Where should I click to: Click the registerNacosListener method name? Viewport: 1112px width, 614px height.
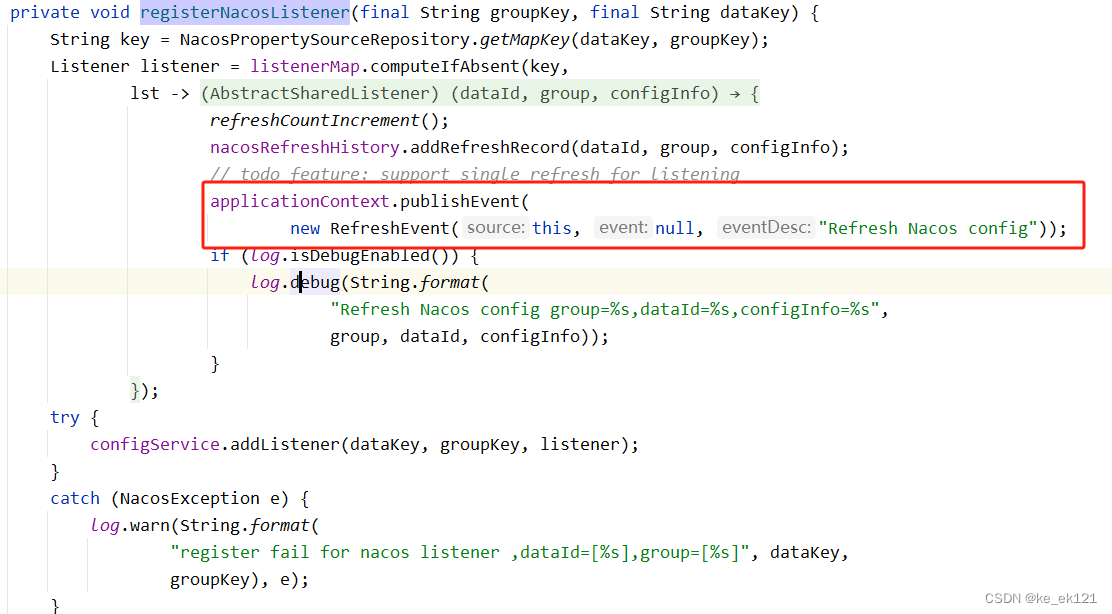[x=245, y=13]
